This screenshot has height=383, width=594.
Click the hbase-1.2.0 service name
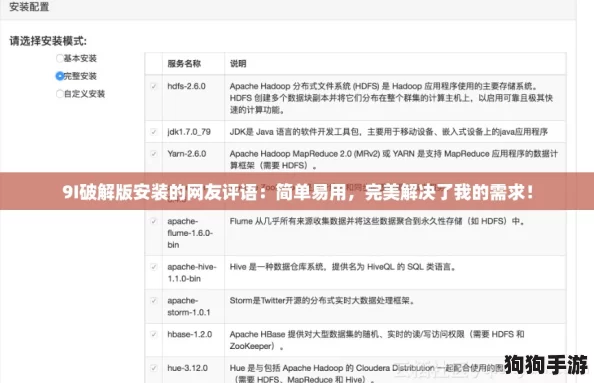click(189, 335)
